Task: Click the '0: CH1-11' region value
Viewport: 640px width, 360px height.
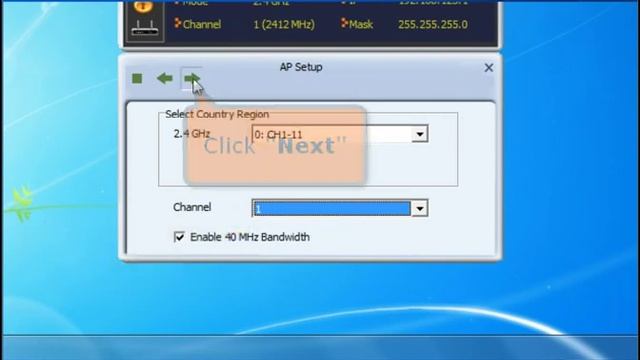Action: click(x=278, y=134)
